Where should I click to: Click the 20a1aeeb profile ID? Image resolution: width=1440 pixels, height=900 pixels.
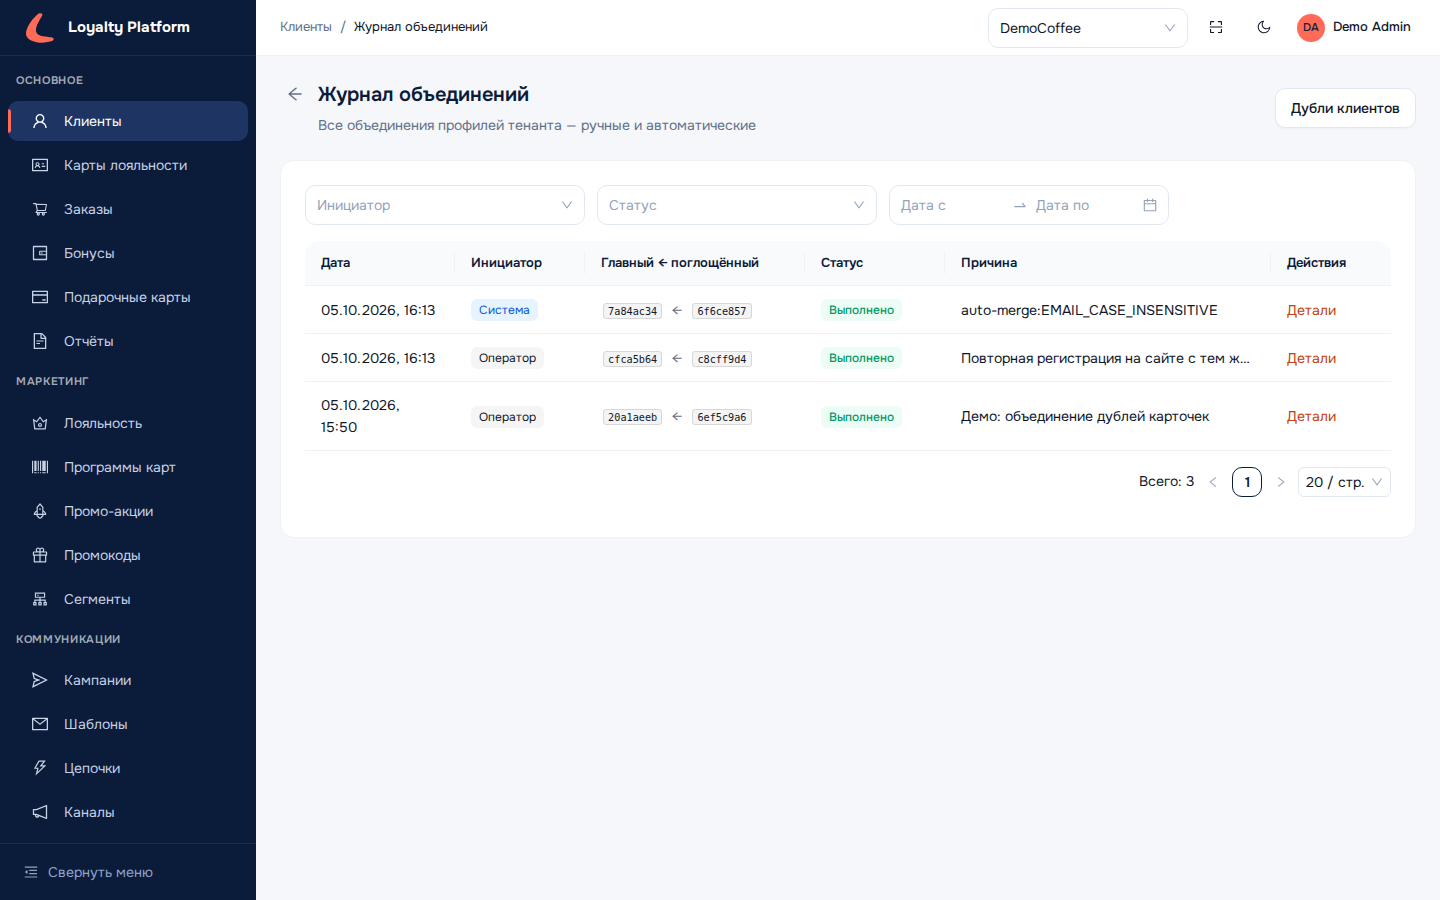point(632,417)
